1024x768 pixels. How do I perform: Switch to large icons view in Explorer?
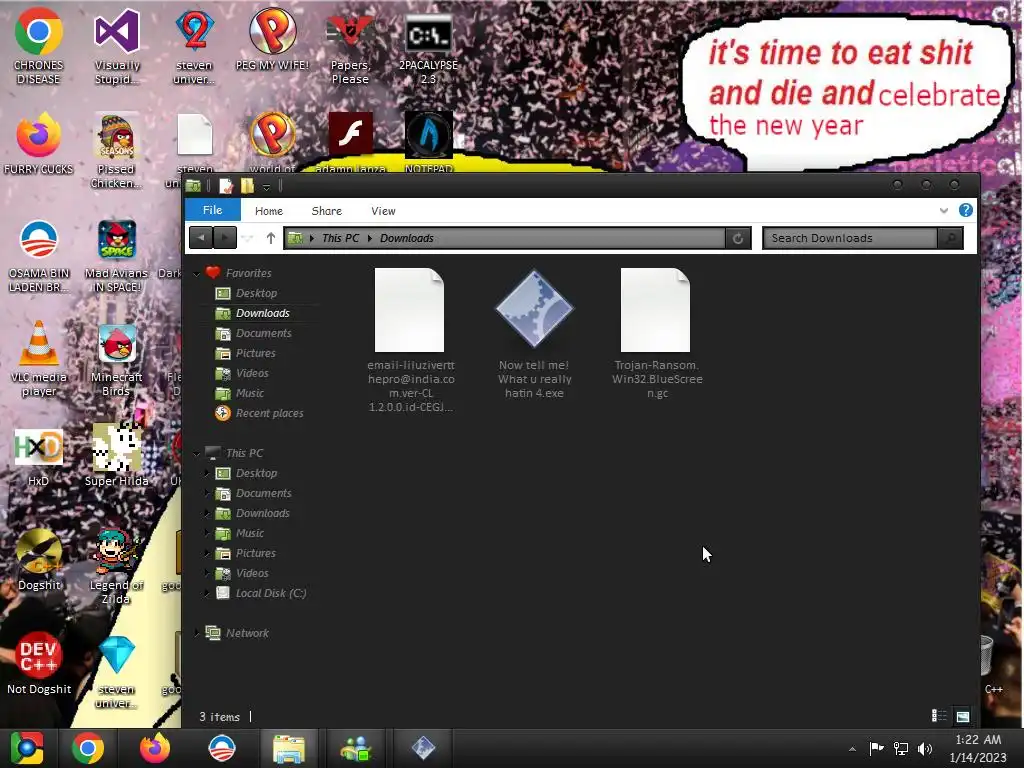pyautogui.click(x=963, y=716)
